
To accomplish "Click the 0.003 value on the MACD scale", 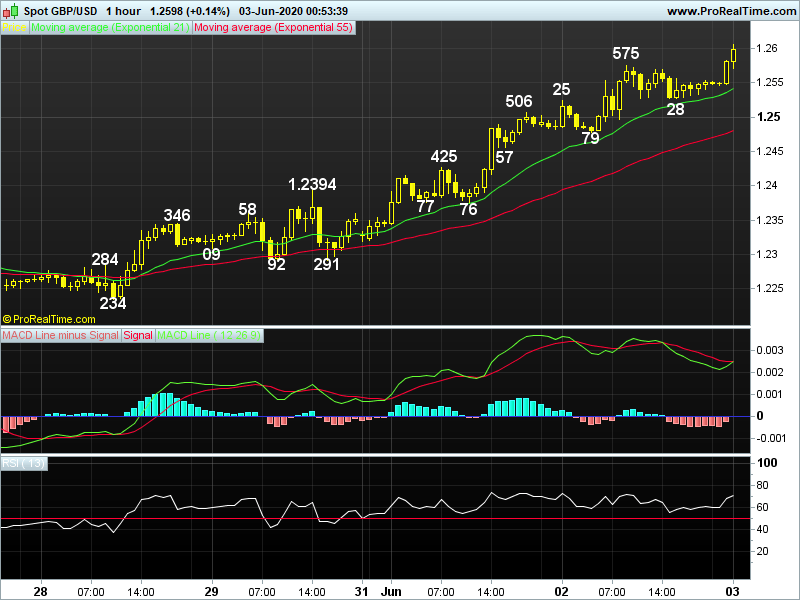I will coord(769,350).
